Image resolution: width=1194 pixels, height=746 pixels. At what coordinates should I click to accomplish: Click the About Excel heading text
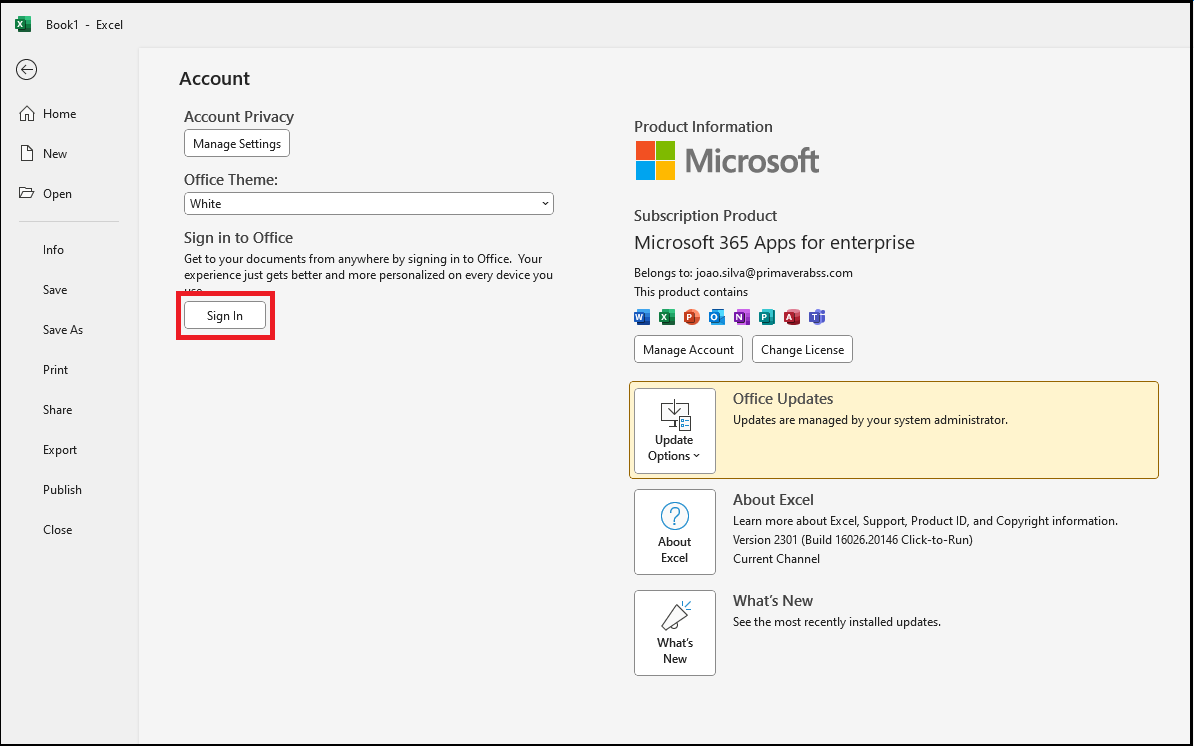point(773,500)
